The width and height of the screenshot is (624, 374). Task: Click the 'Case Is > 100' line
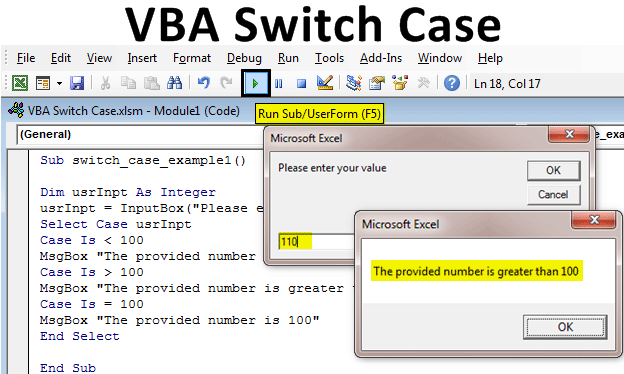[92, 272]
